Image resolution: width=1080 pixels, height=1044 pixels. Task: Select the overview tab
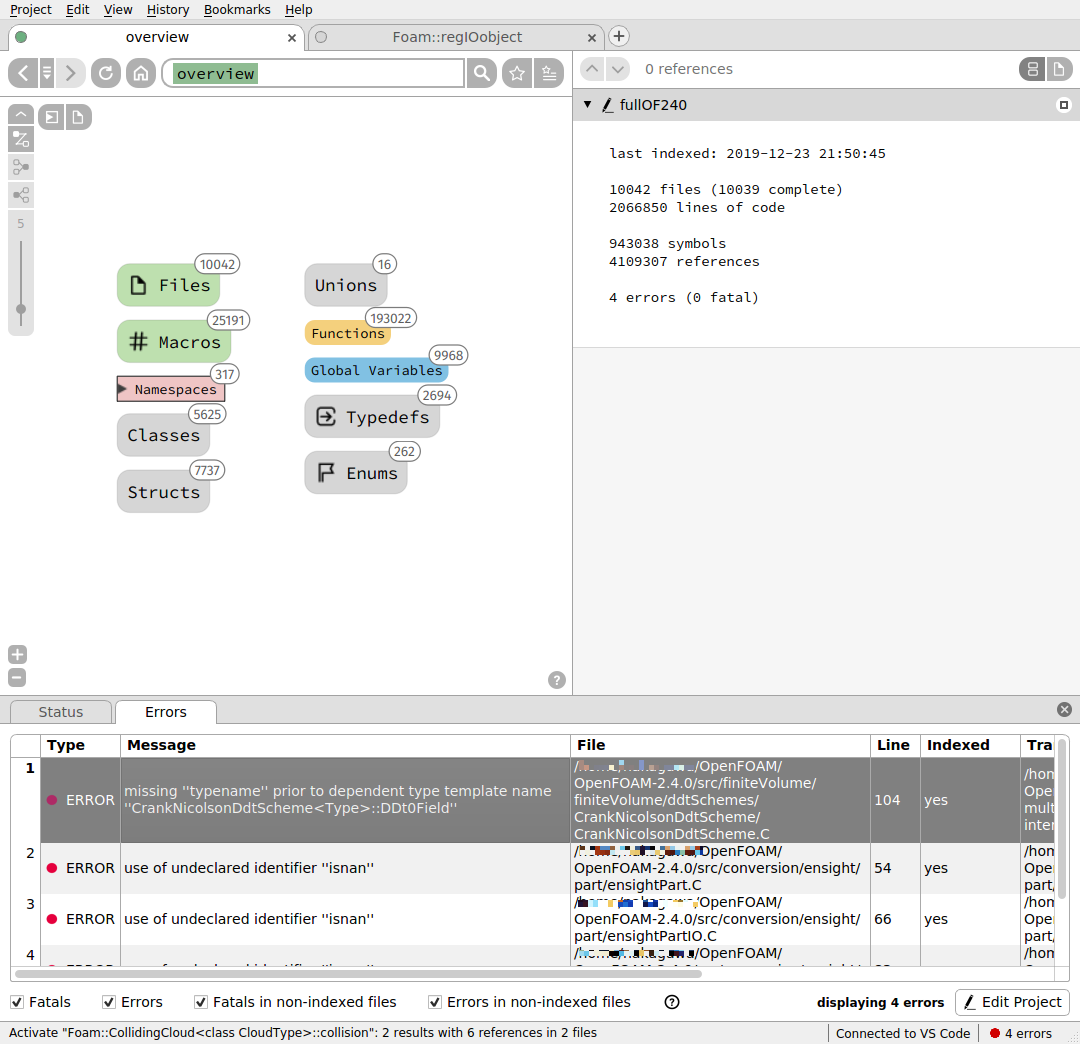click(157, 37)
